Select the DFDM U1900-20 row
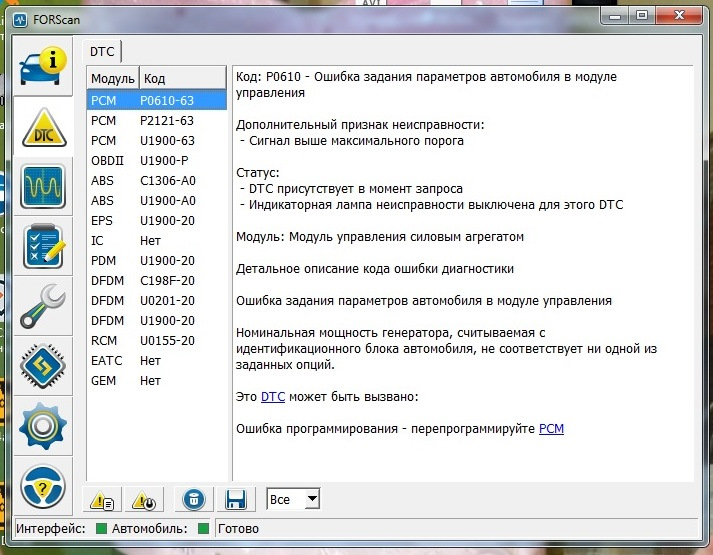The image size is (713, 555). click(x=156, y=320)
